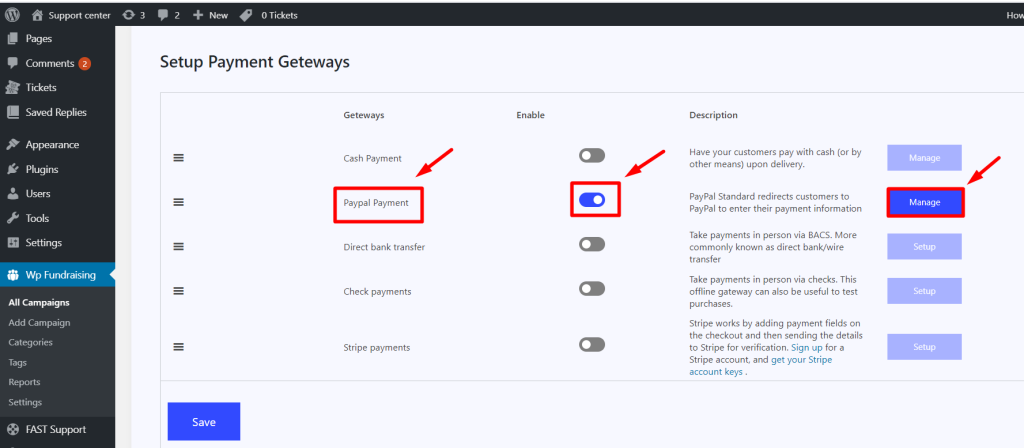Click the Tools wrench icon
The height and width of the screenshot is (448, 1024).
click(12, 218)
